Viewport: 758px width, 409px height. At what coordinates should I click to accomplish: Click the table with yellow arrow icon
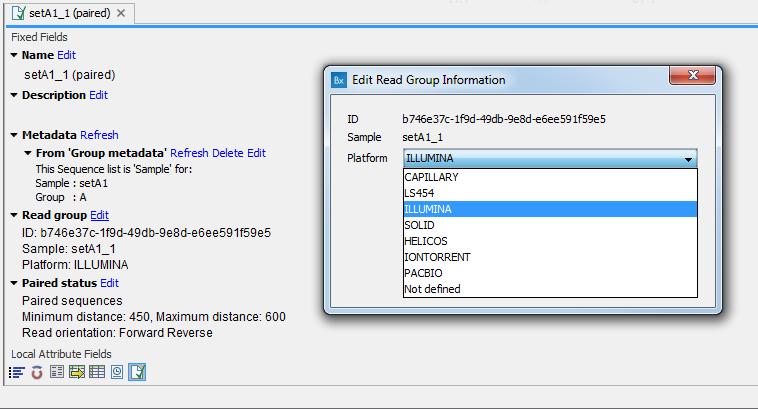(x=77, y=372)
